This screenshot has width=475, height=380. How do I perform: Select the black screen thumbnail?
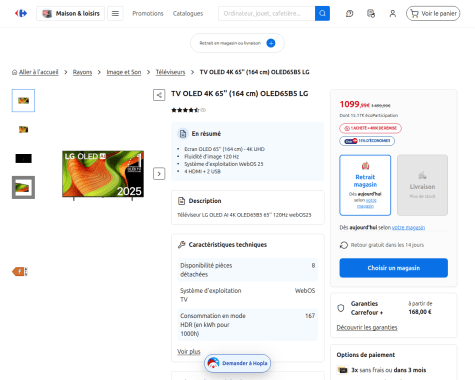(x=23, y=158)
